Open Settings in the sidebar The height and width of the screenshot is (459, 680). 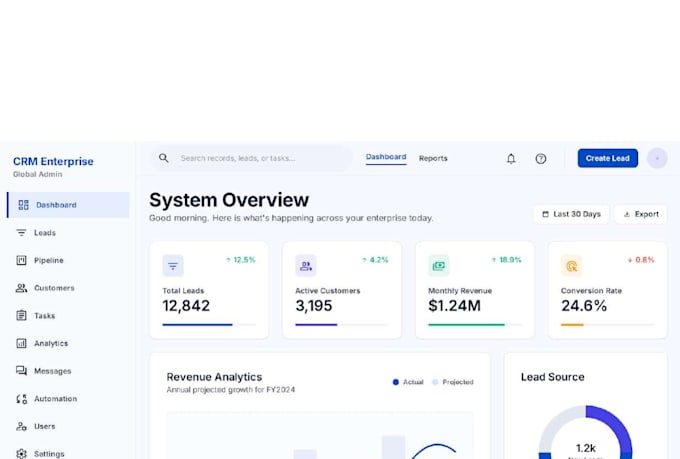(x=68, y=452)
